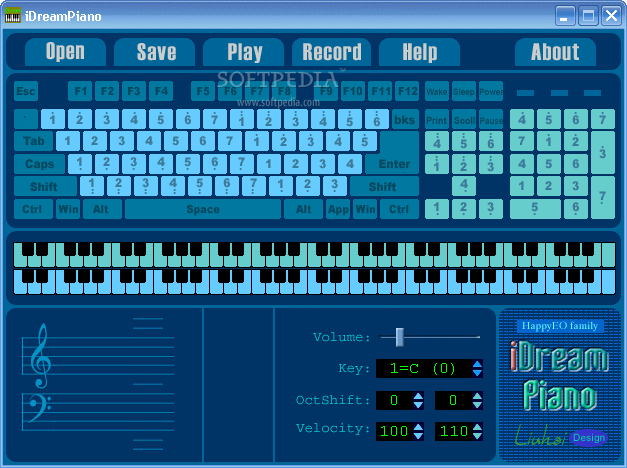This screenshot has width=627, height=468.
Task: Click the Velocity field showing 100
Action: click(x=395, y=431)
